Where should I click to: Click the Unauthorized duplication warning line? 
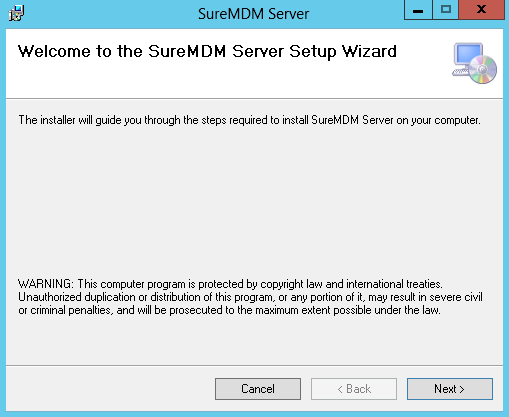[x=250, y=297]
